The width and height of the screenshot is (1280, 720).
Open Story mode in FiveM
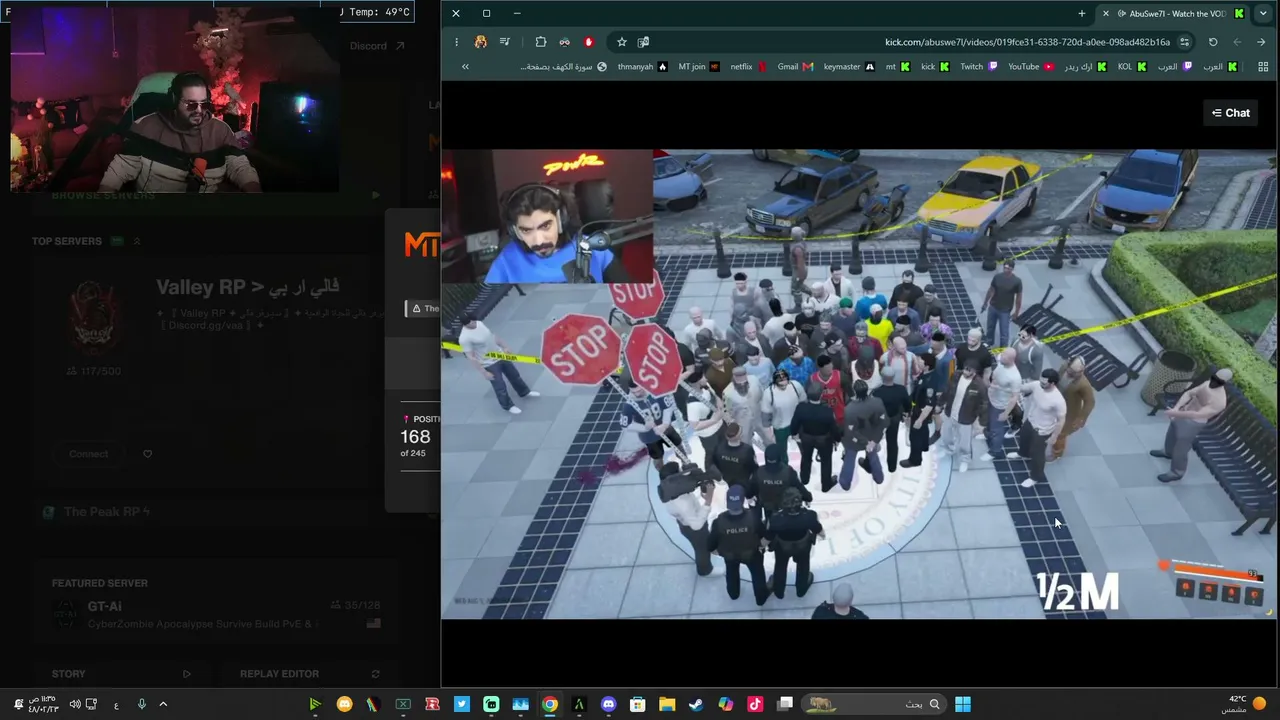(x=121, y=674)
